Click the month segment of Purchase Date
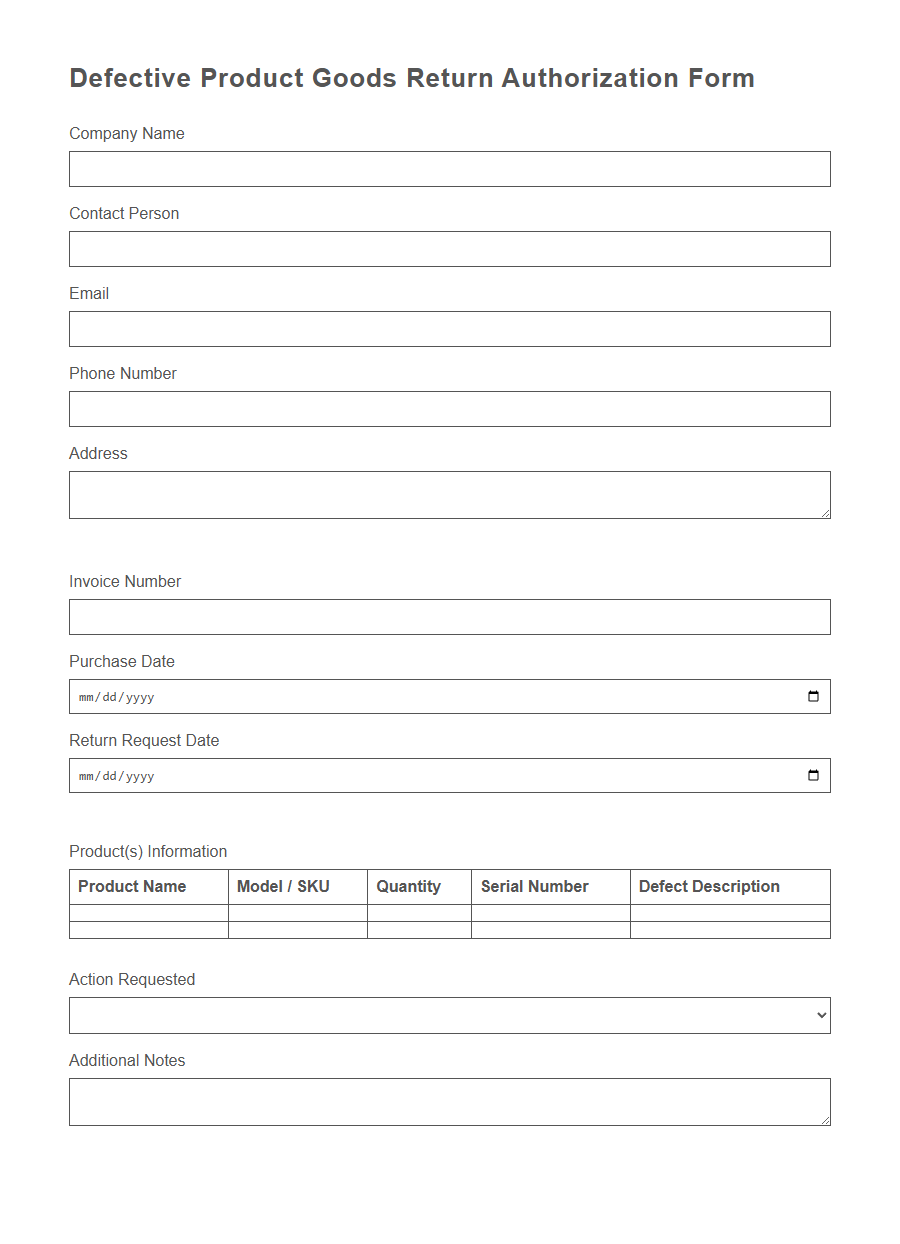 coord(86,696)
